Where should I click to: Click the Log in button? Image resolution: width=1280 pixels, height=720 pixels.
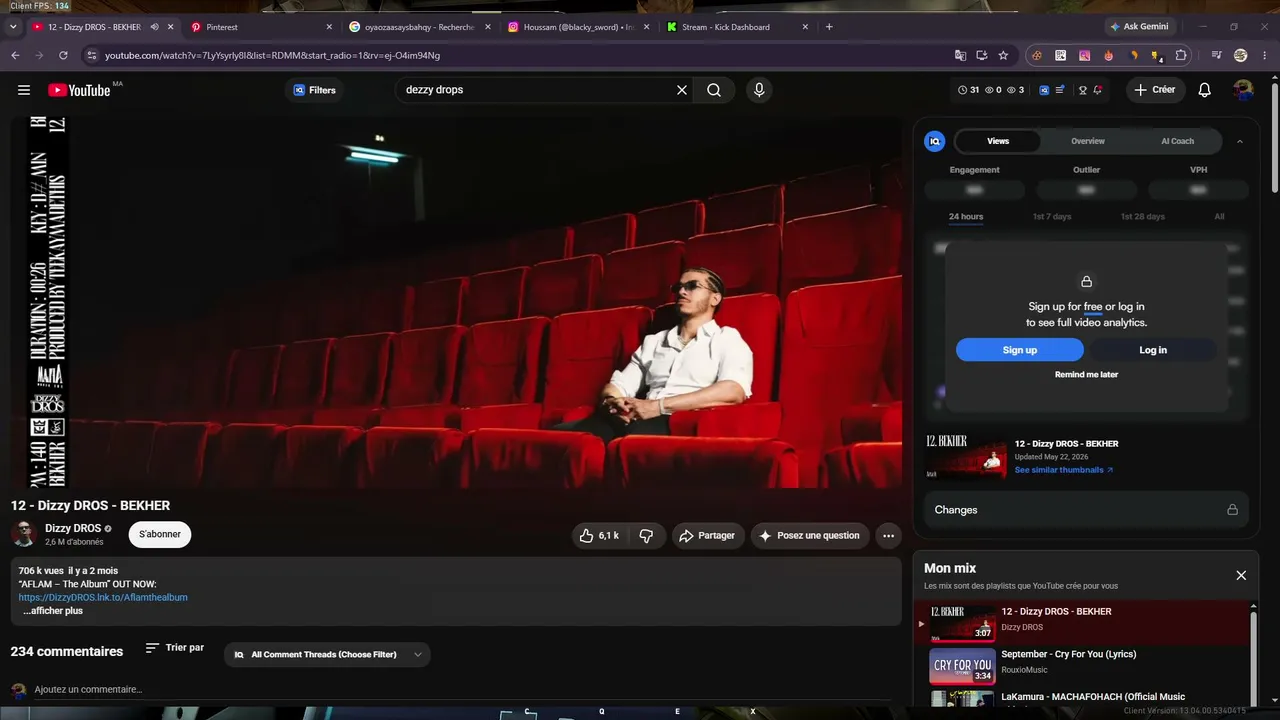pyautogui.click(x=1153, y=350)
